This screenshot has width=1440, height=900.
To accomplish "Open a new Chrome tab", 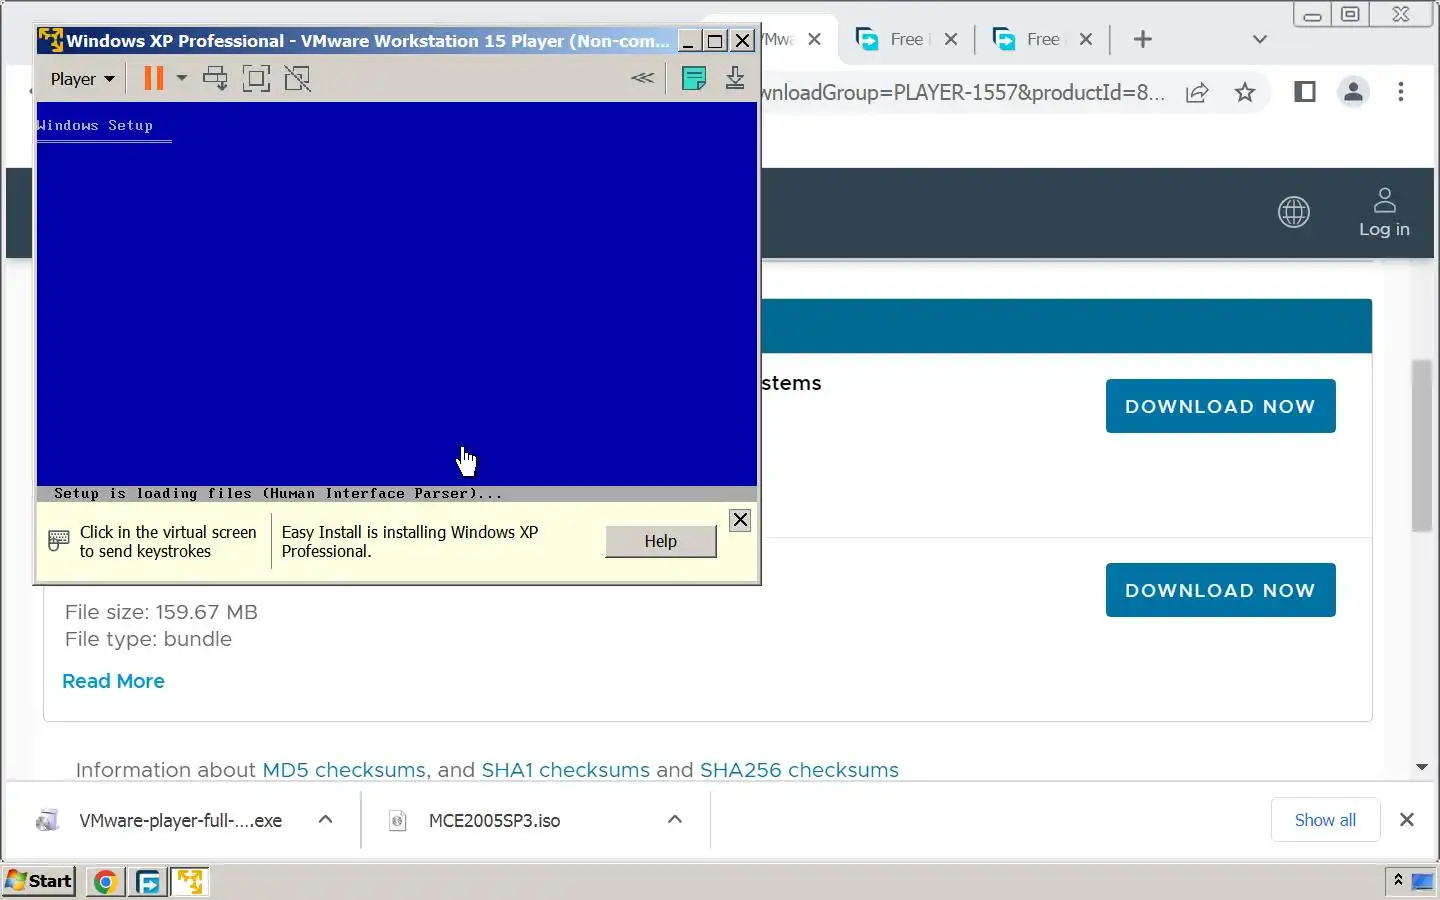I will (1143, 39).
